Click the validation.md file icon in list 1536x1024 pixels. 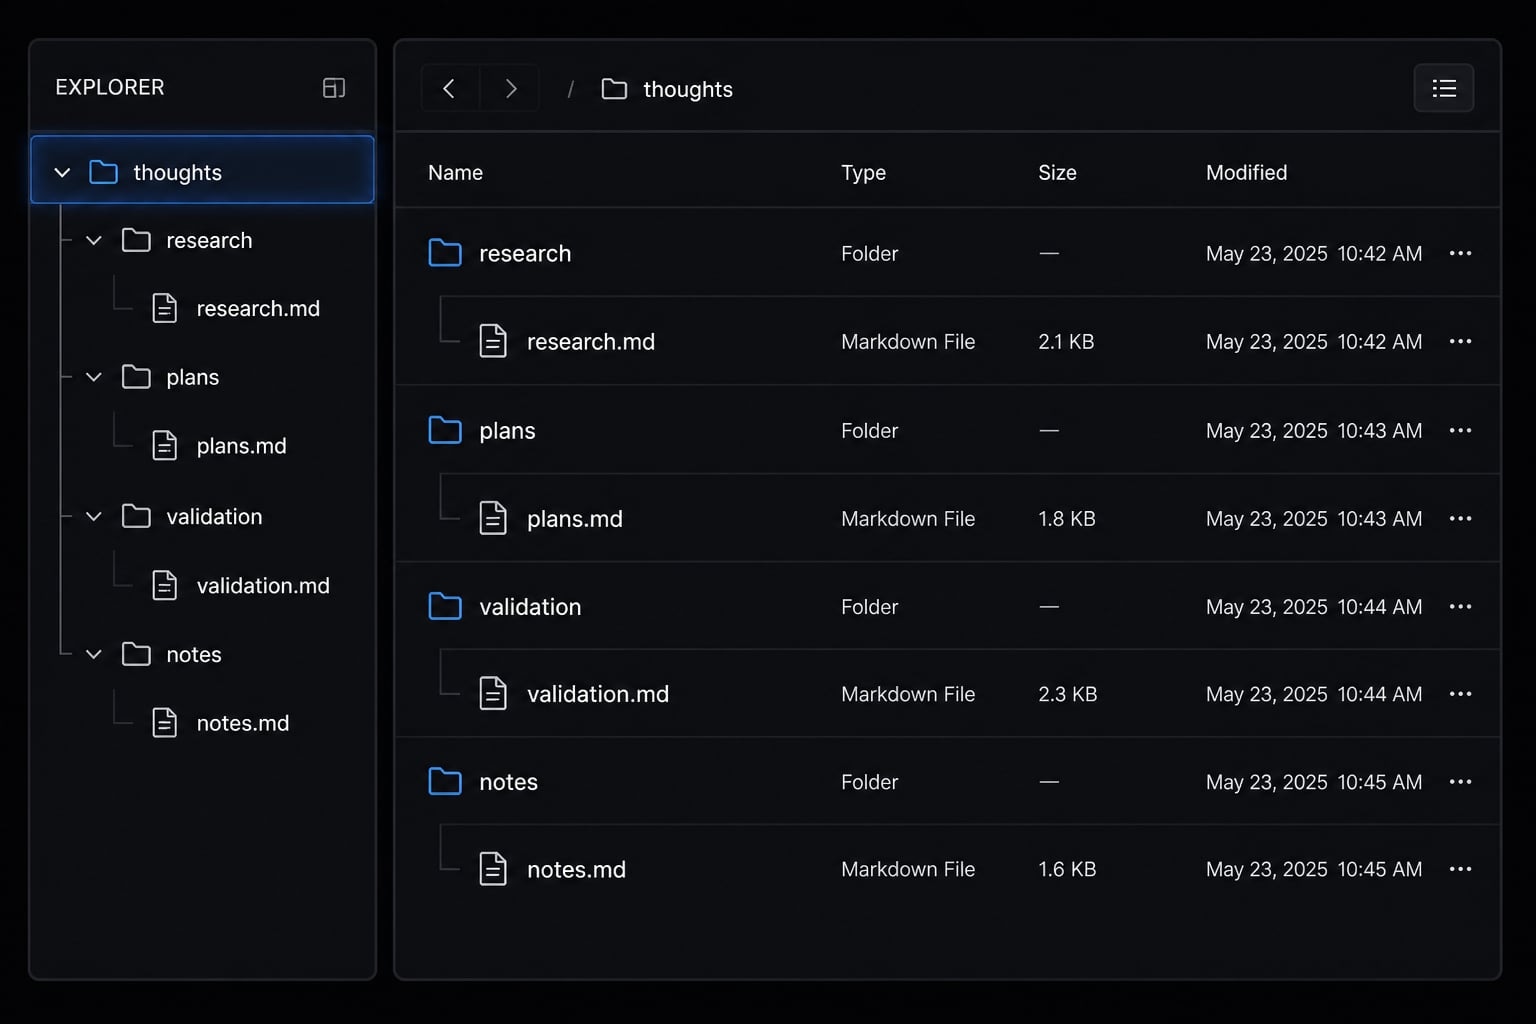coord(493,693)
